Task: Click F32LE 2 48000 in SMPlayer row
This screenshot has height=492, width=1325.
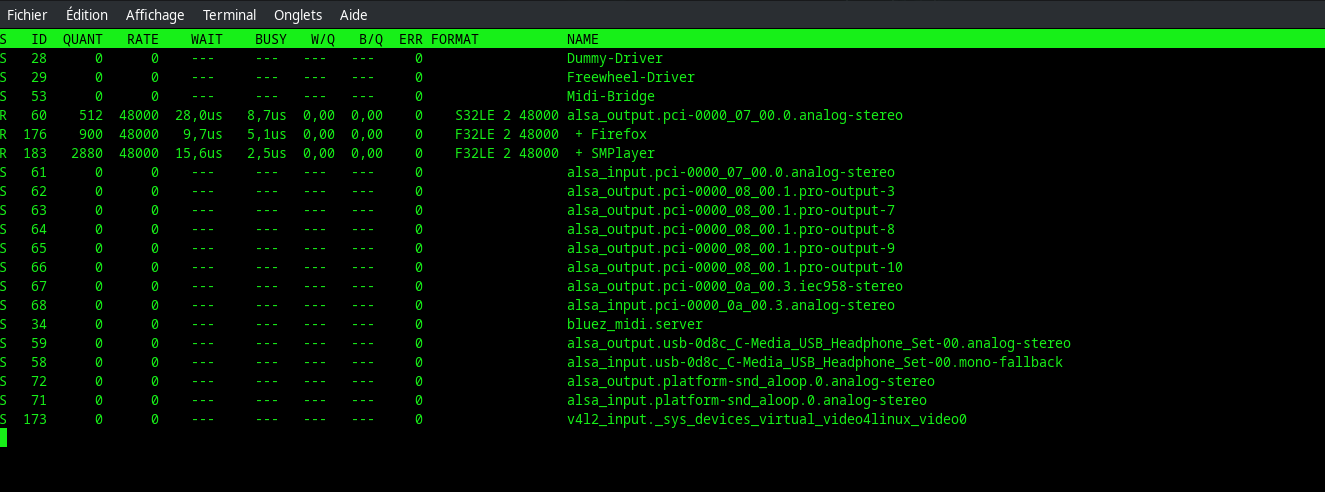Action: click(507, 154)
